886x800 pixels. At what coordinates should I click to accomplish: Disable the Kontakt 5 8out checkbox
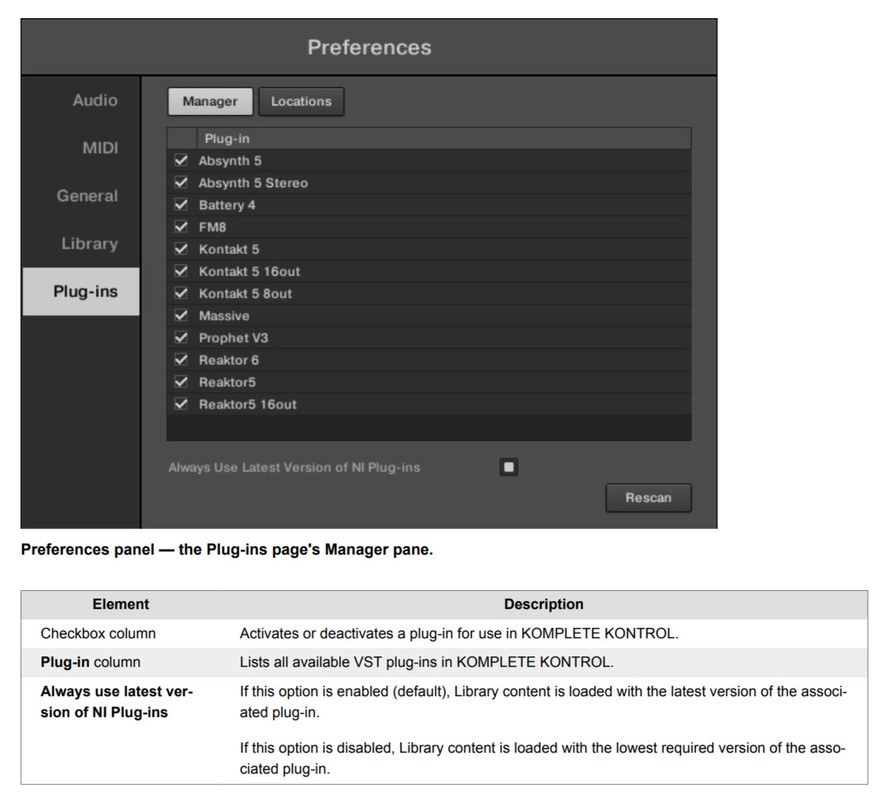click(x=181, y=293)
